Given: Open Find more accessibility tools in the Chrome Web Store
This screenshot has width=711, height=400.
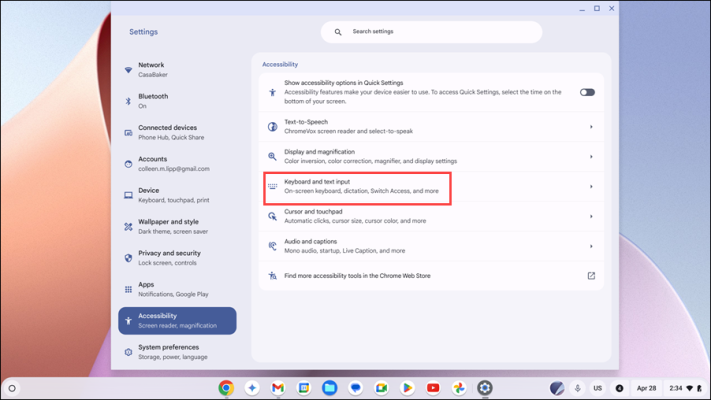Looking at the screenshot, I should coord(431,276).
